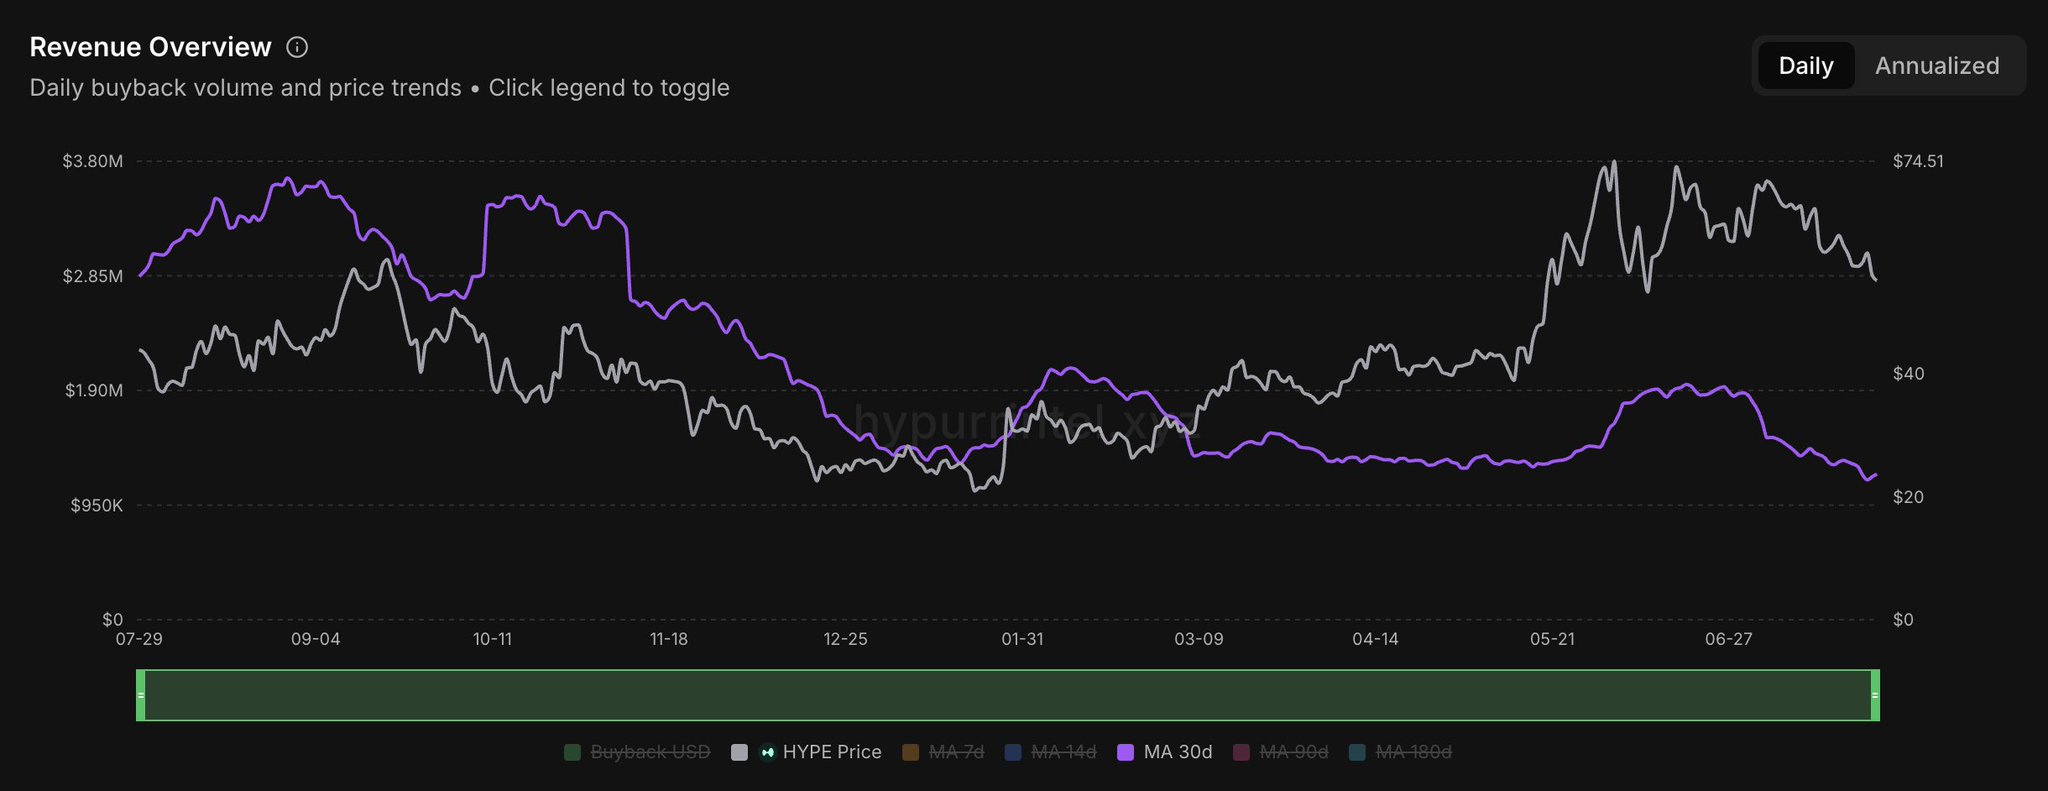The image size is (2048, 791).
Task: Switch to the Annualized view tab
Action: pos(1937,66)
